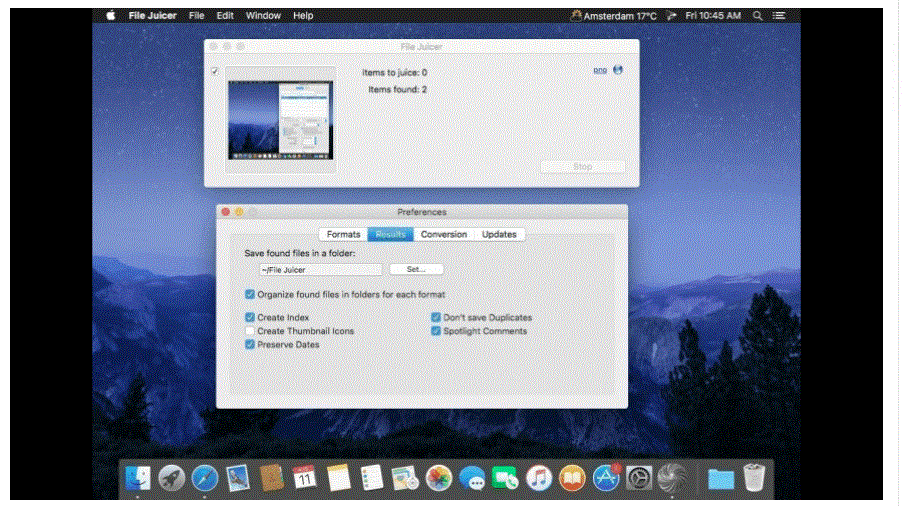Switch to the Conversion tab

pos(444,234)
